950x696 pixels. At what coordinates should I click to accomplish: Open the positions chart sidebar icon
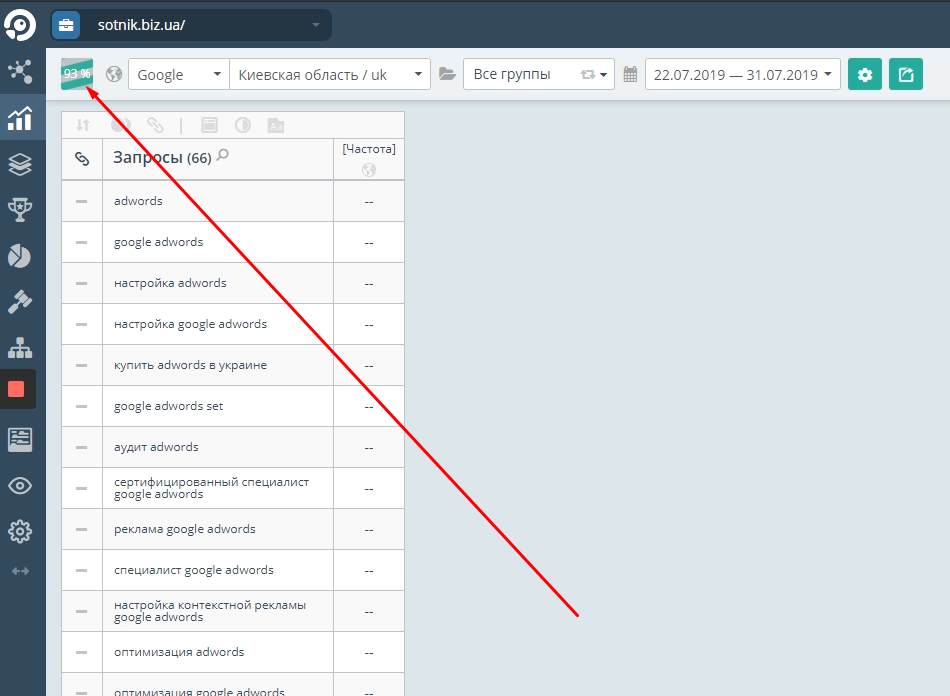[20, 118]
